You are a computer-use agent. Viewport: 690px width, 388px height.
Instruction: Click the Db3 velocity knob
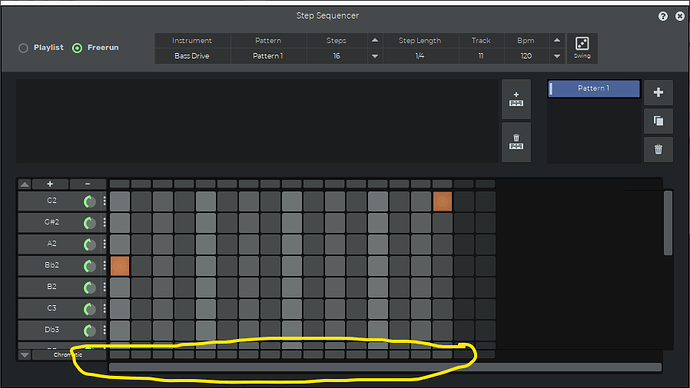[x=89, y=331]
